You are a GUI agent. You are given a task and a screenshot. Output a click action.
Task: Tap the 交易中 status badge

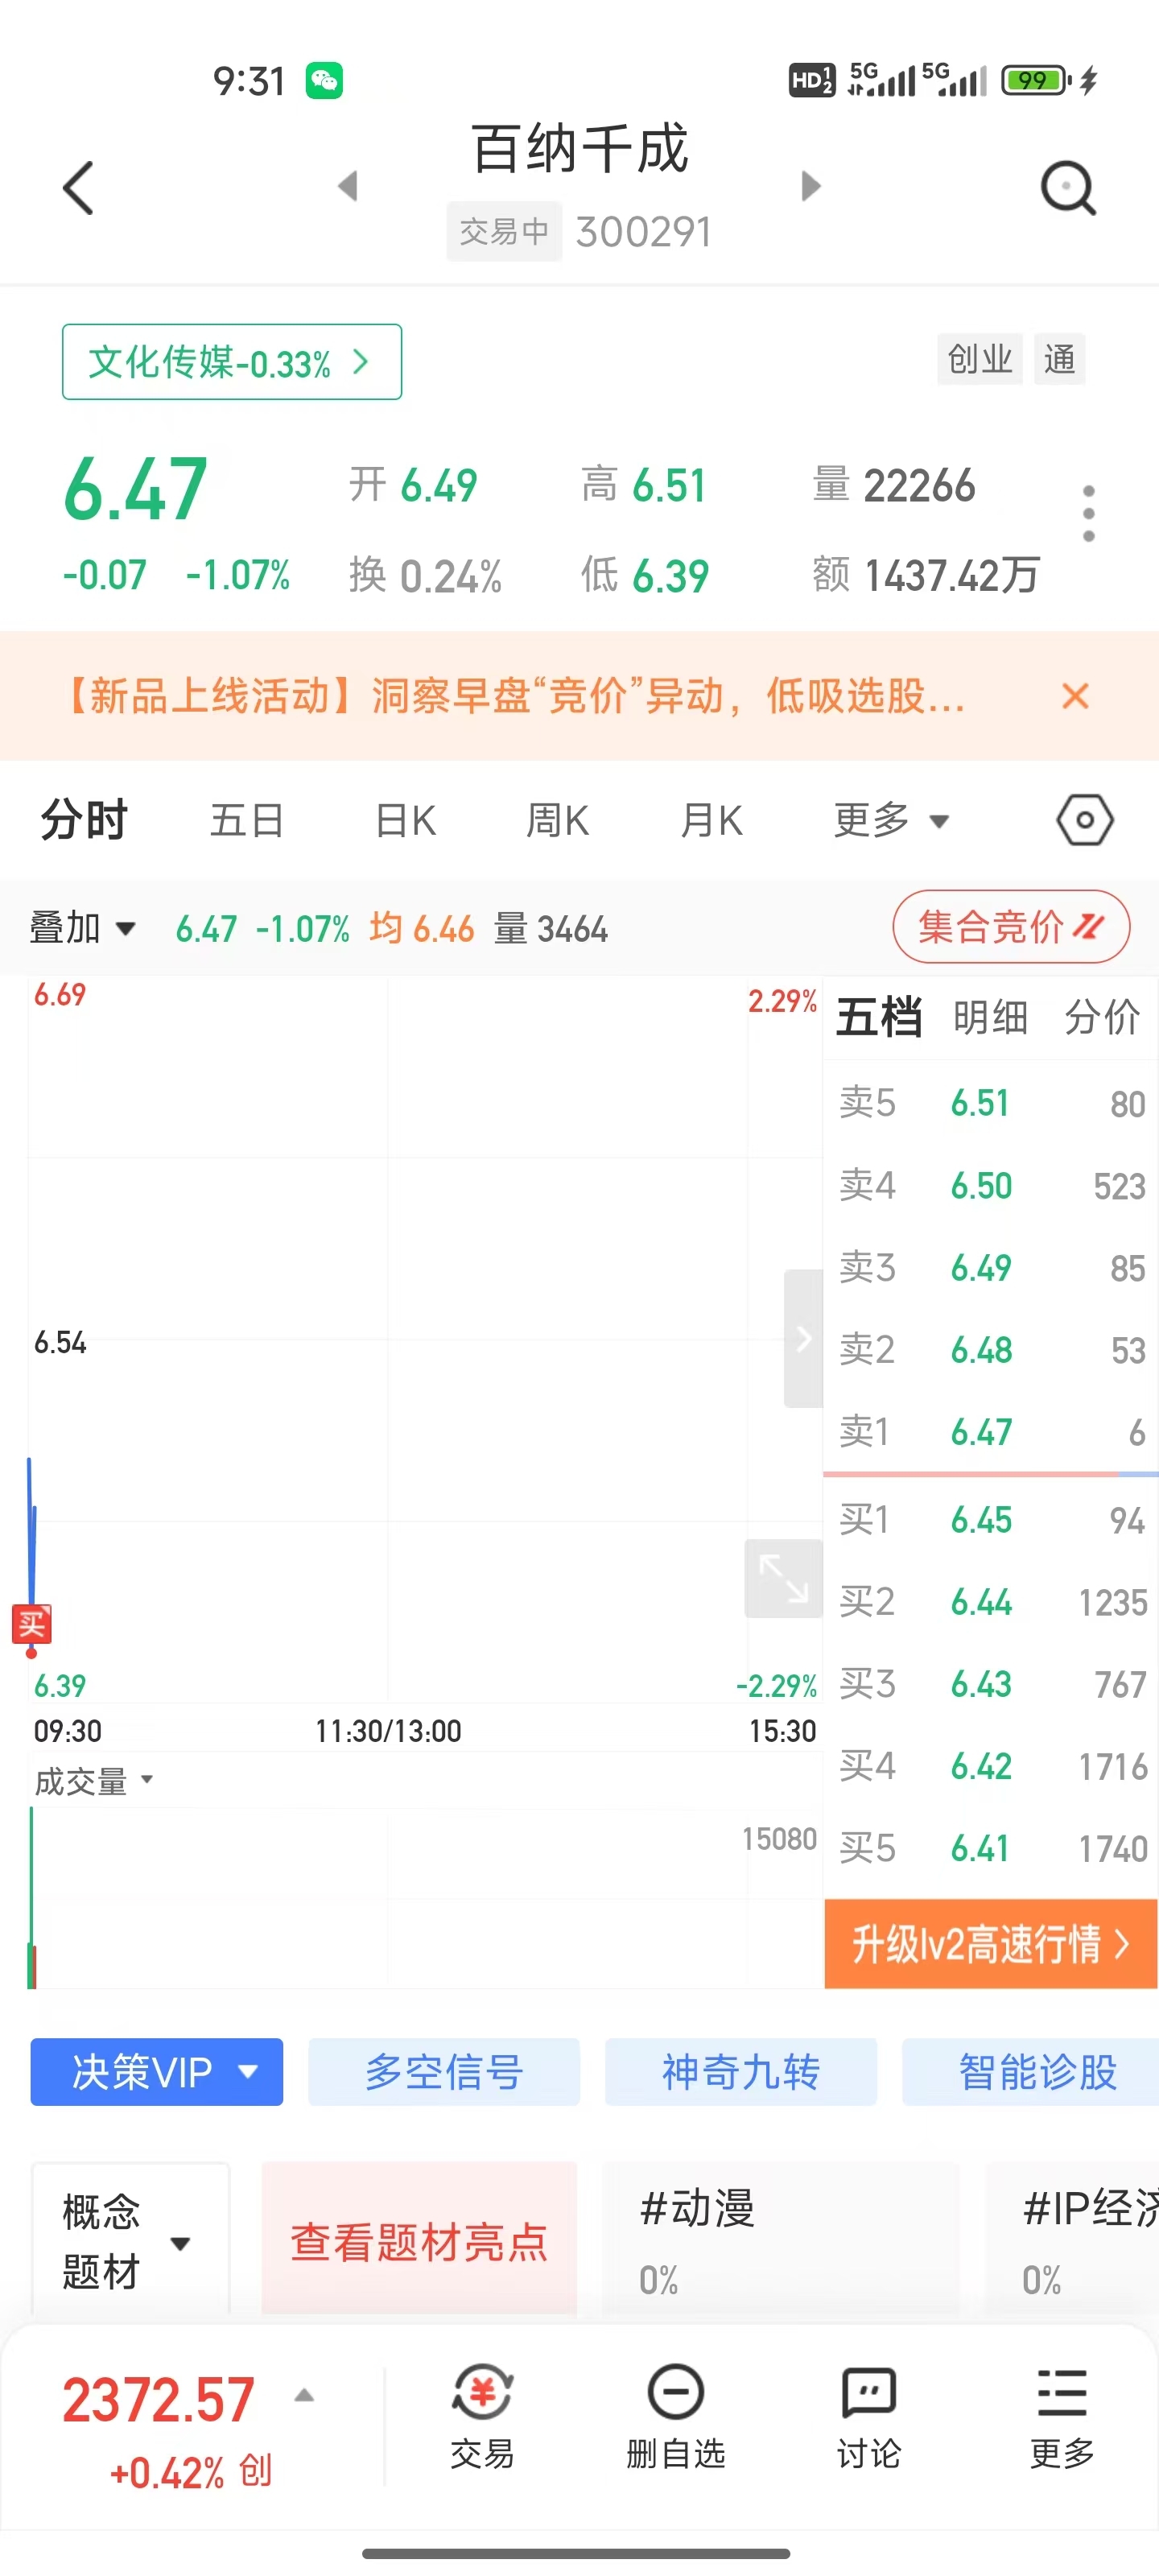click(x=504, y=232)
